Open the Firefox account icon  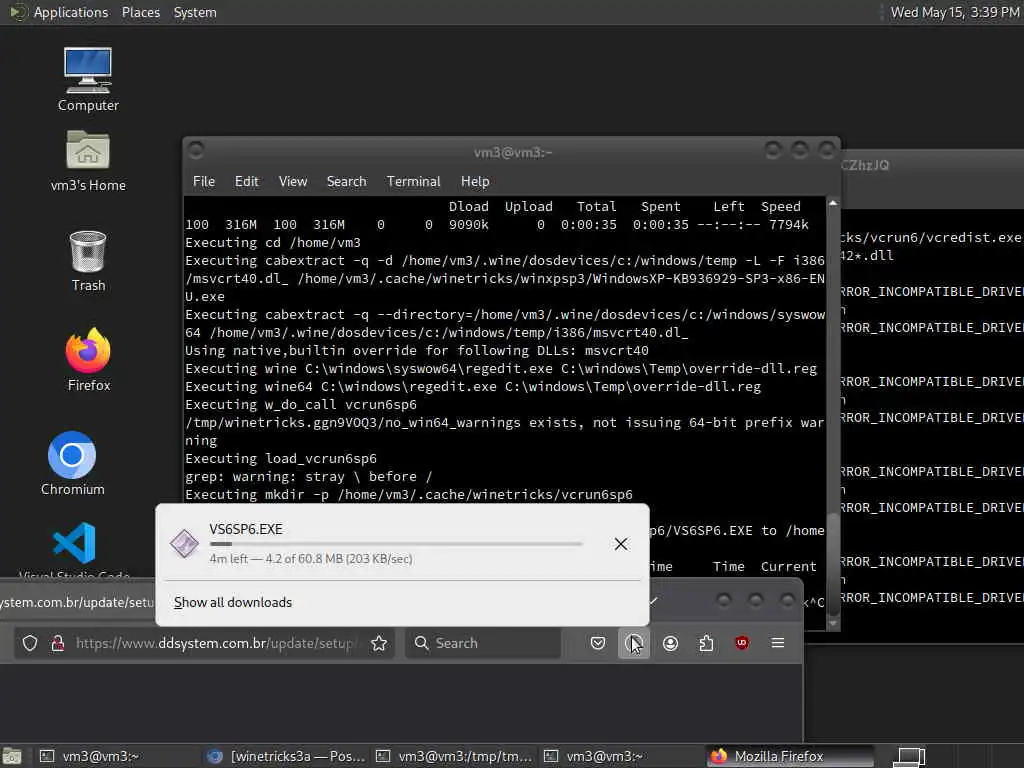point(670,643)
